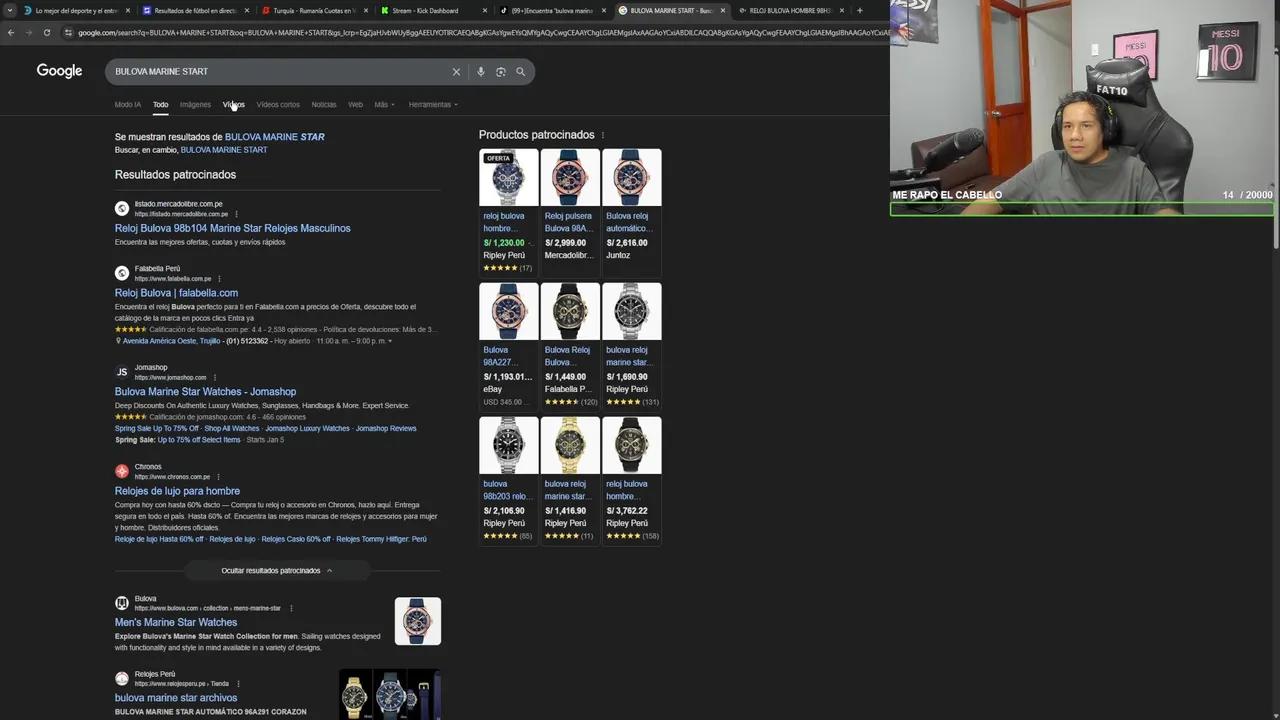Close the 'Turquía - Rumanía Cuotas' tab
Screen dimensions: 1280x720
pos(366,11)
